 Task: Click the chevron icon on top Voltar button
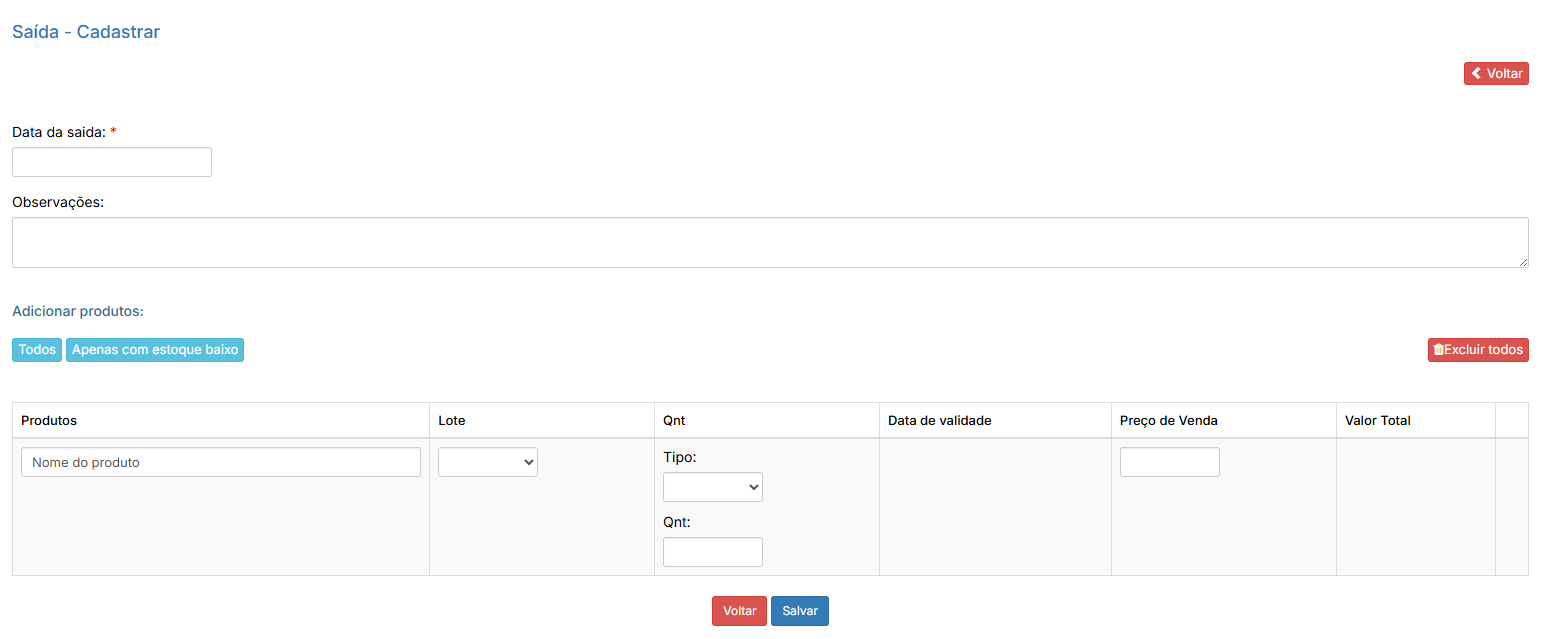point(1476,74)
